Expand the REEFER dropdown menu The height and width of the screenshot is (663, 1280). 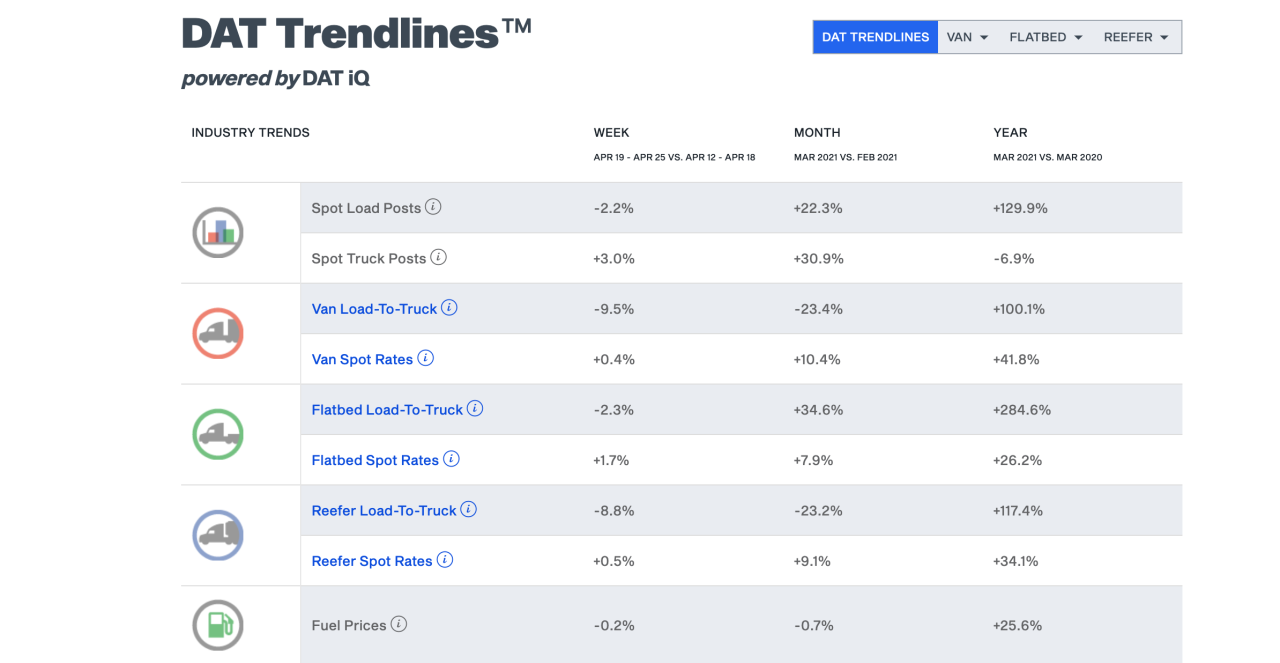point(1136,37)
